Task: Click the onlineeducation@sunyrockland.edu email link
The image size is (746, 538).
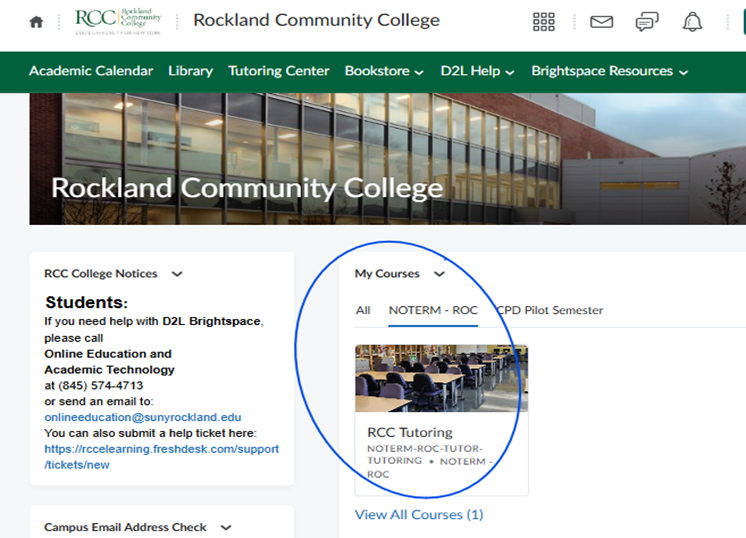Action: pyautogui.click(x=143, y=417)
